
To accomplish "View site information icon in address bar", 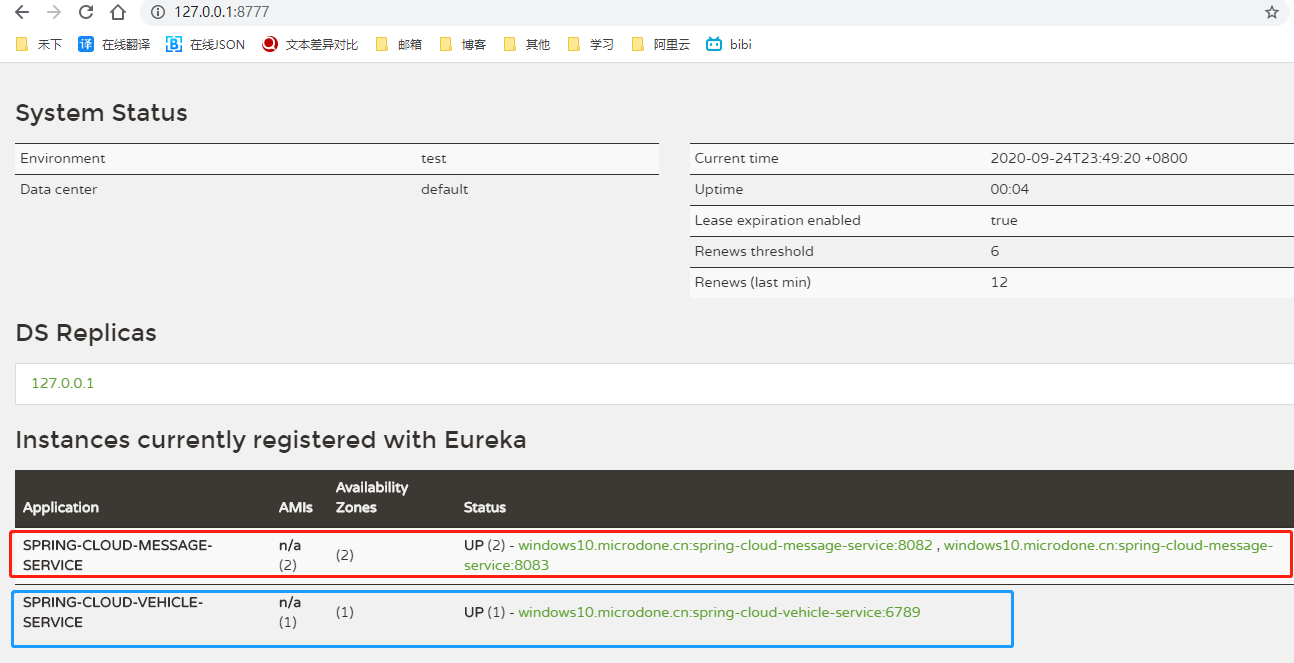I will (157, 13).
